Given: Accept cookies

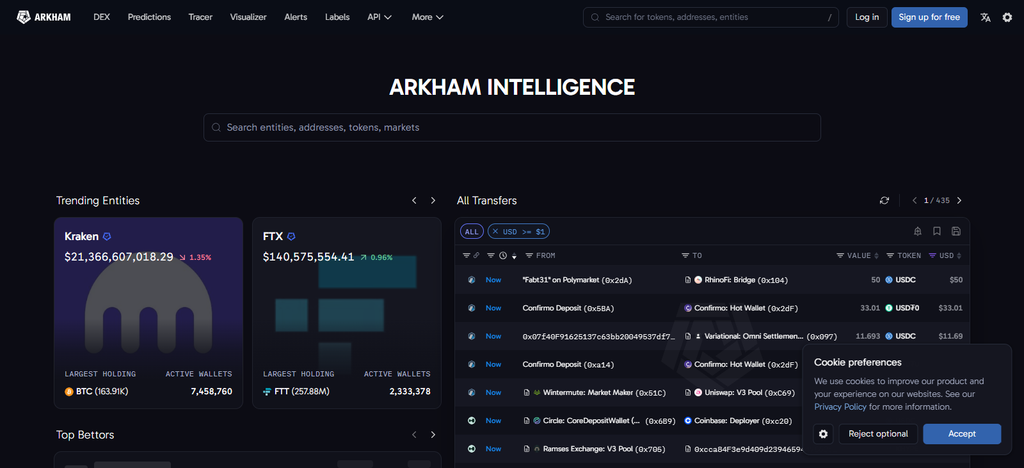Looking at the screenshot, I should pyautogui.click(x=962, y=434).
